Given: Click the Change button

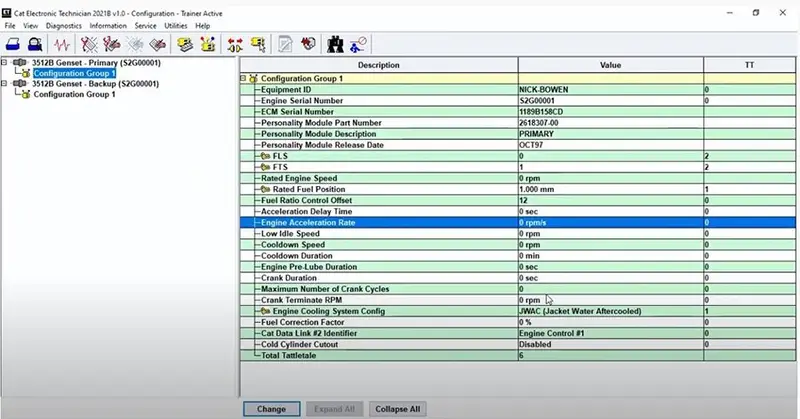Looking at the screenshot, I should coord(271,409).
